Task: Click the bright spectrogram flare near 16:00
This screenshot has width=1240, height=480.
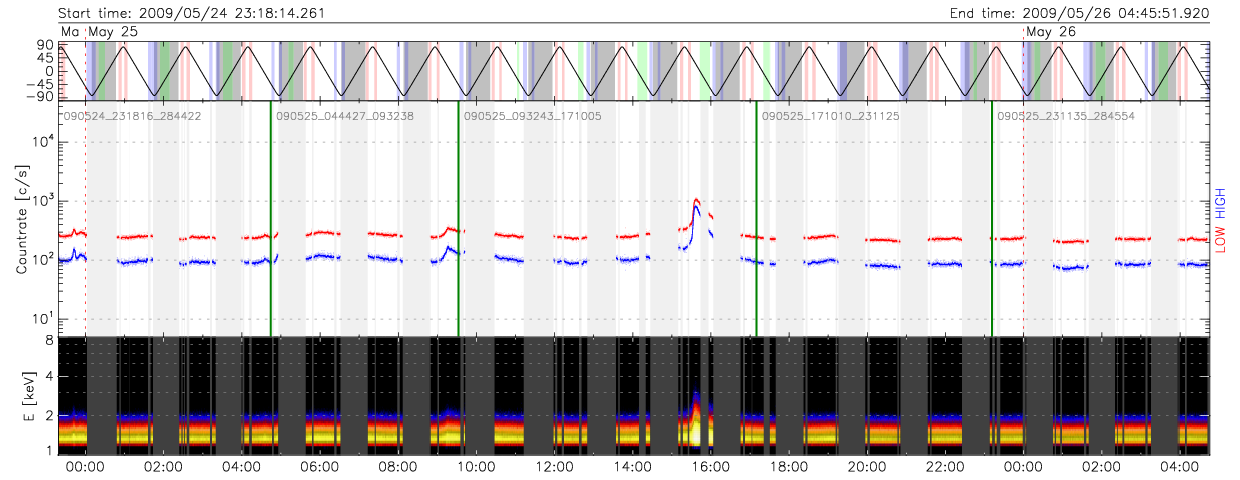Action: [696, 425]
